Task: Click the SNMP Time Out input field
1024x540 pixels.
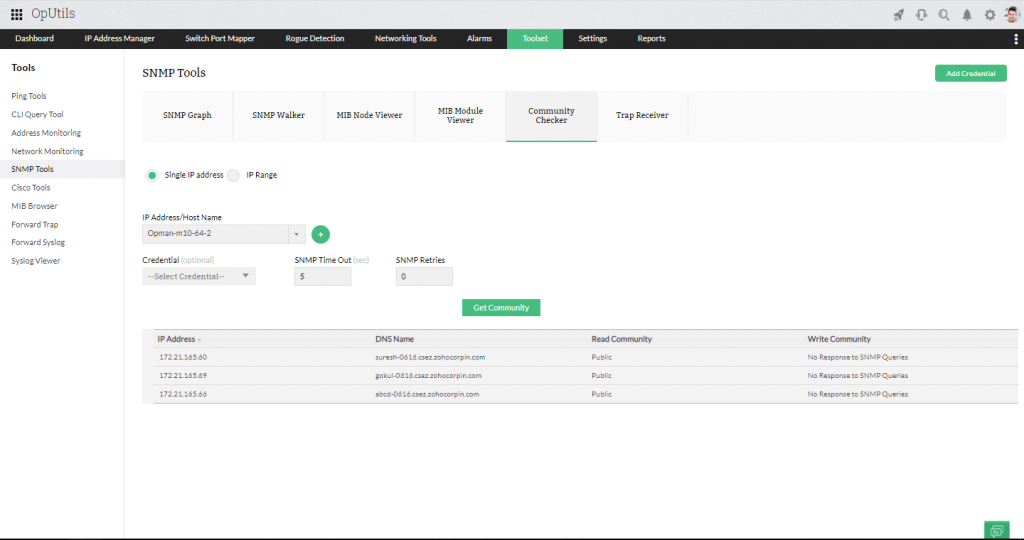Action: 322,276
